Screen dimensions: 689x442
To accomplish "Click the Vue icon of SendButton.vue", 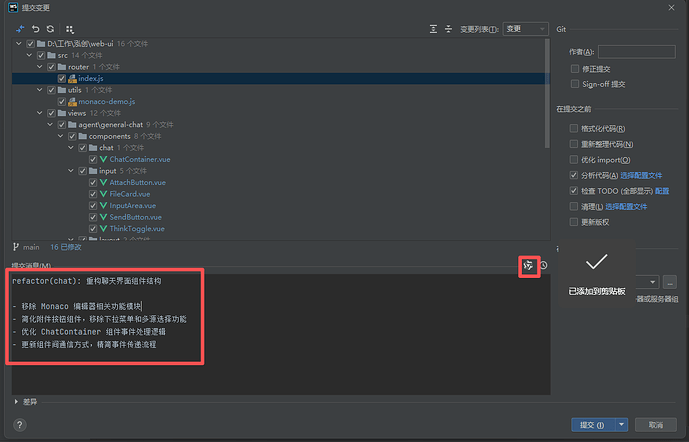I will tap(104, 217).
